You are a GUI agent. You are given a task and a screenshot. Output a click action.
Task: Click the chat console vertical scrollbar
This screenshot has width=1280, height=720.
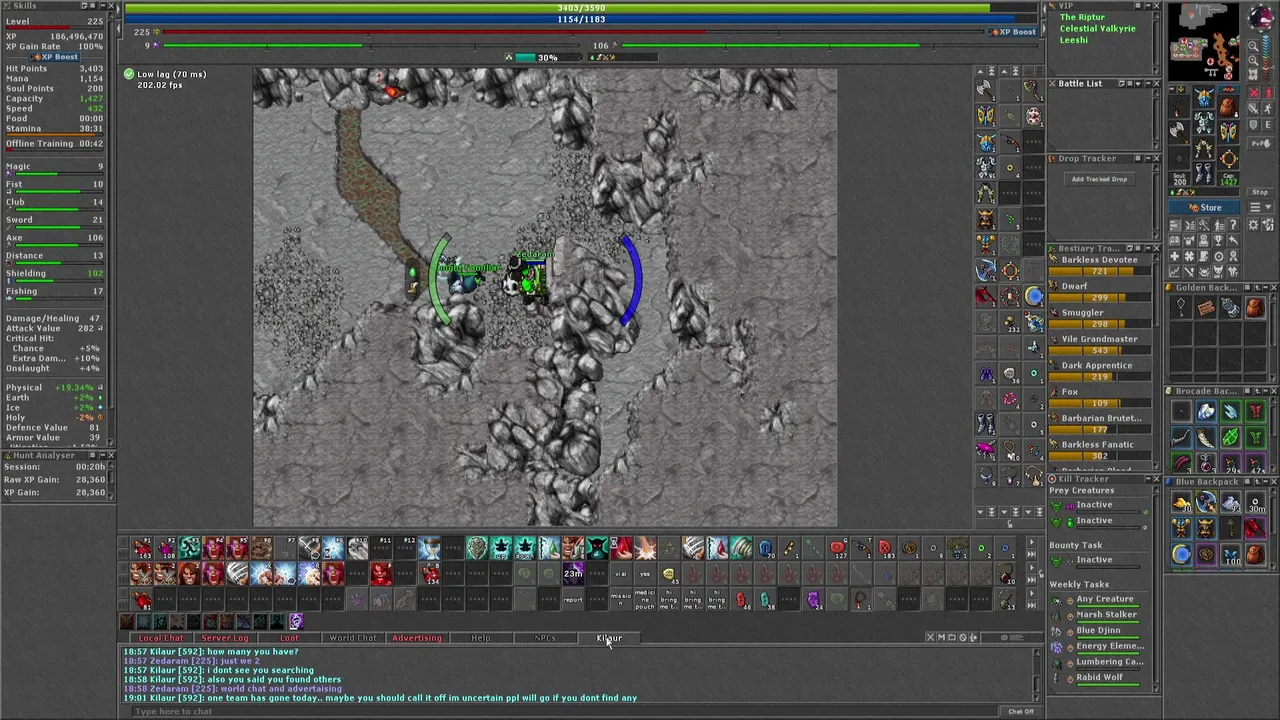tap(1036, 675)
